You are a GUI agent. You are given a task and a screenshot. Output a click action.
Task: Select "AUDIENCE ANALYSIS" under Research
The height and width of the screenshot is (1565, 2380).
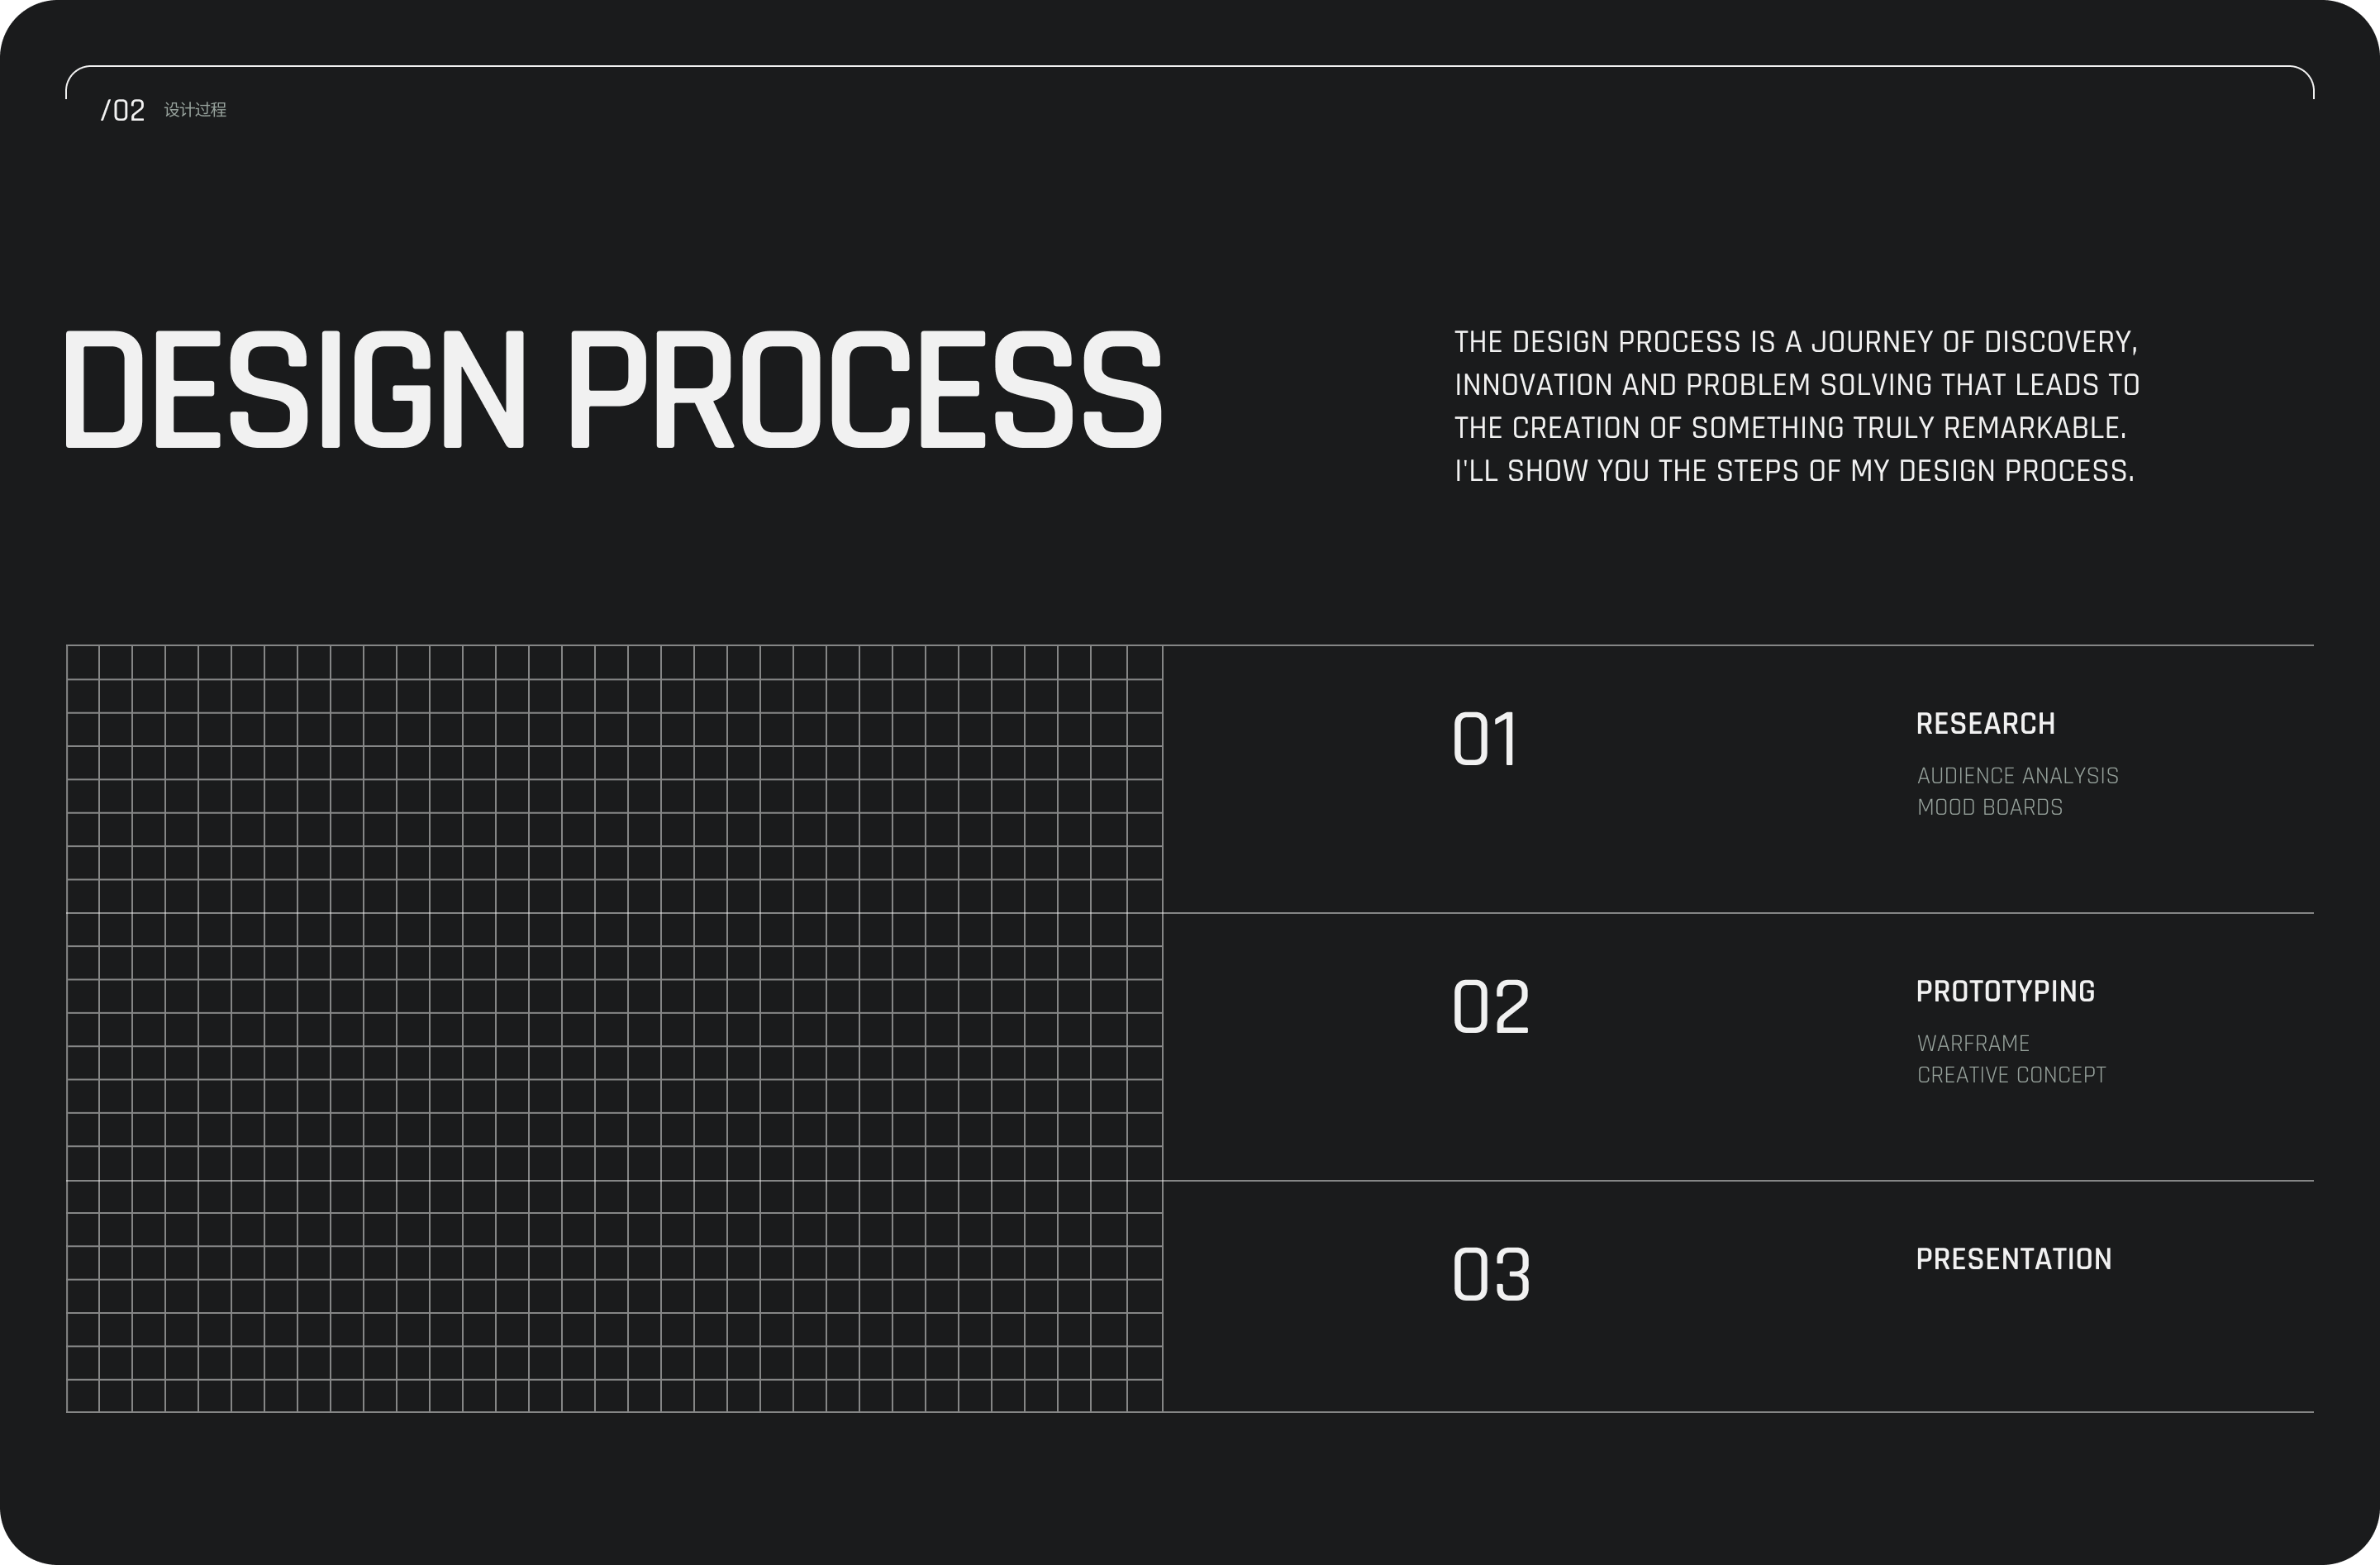pyautogui.click(x=2017, y=776)
